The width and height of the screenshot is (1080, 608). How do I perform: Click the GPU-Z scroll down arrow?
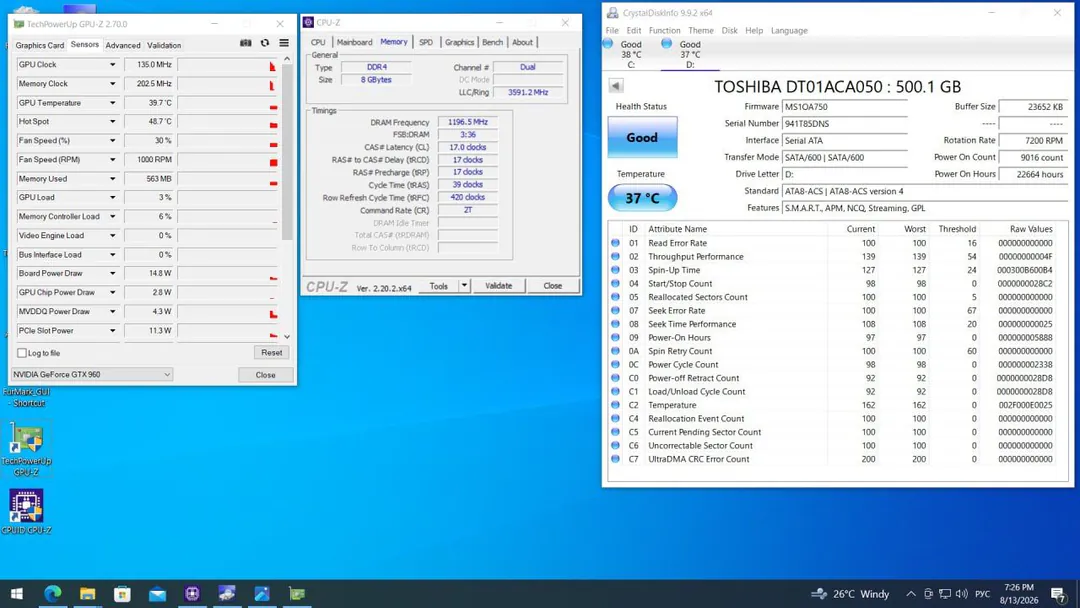[x=287, y=337]
